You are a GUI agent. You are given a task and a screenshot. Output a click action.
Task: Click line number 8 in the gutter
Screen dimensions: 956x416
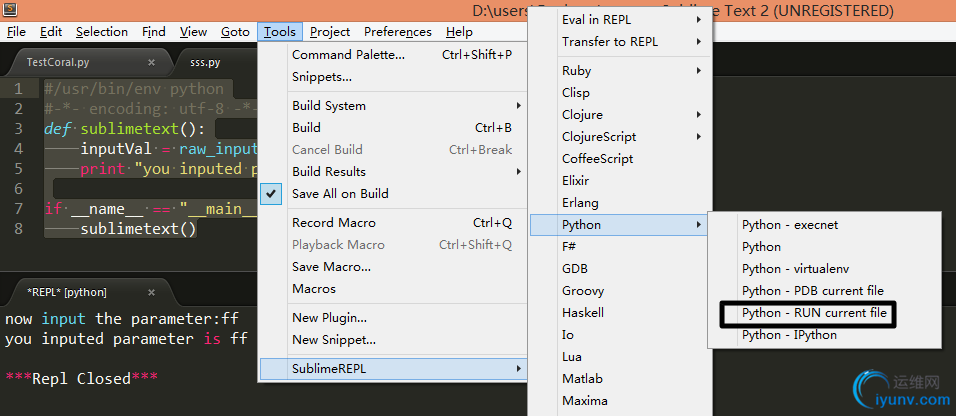pyautogui.click(x=19, y=229)
